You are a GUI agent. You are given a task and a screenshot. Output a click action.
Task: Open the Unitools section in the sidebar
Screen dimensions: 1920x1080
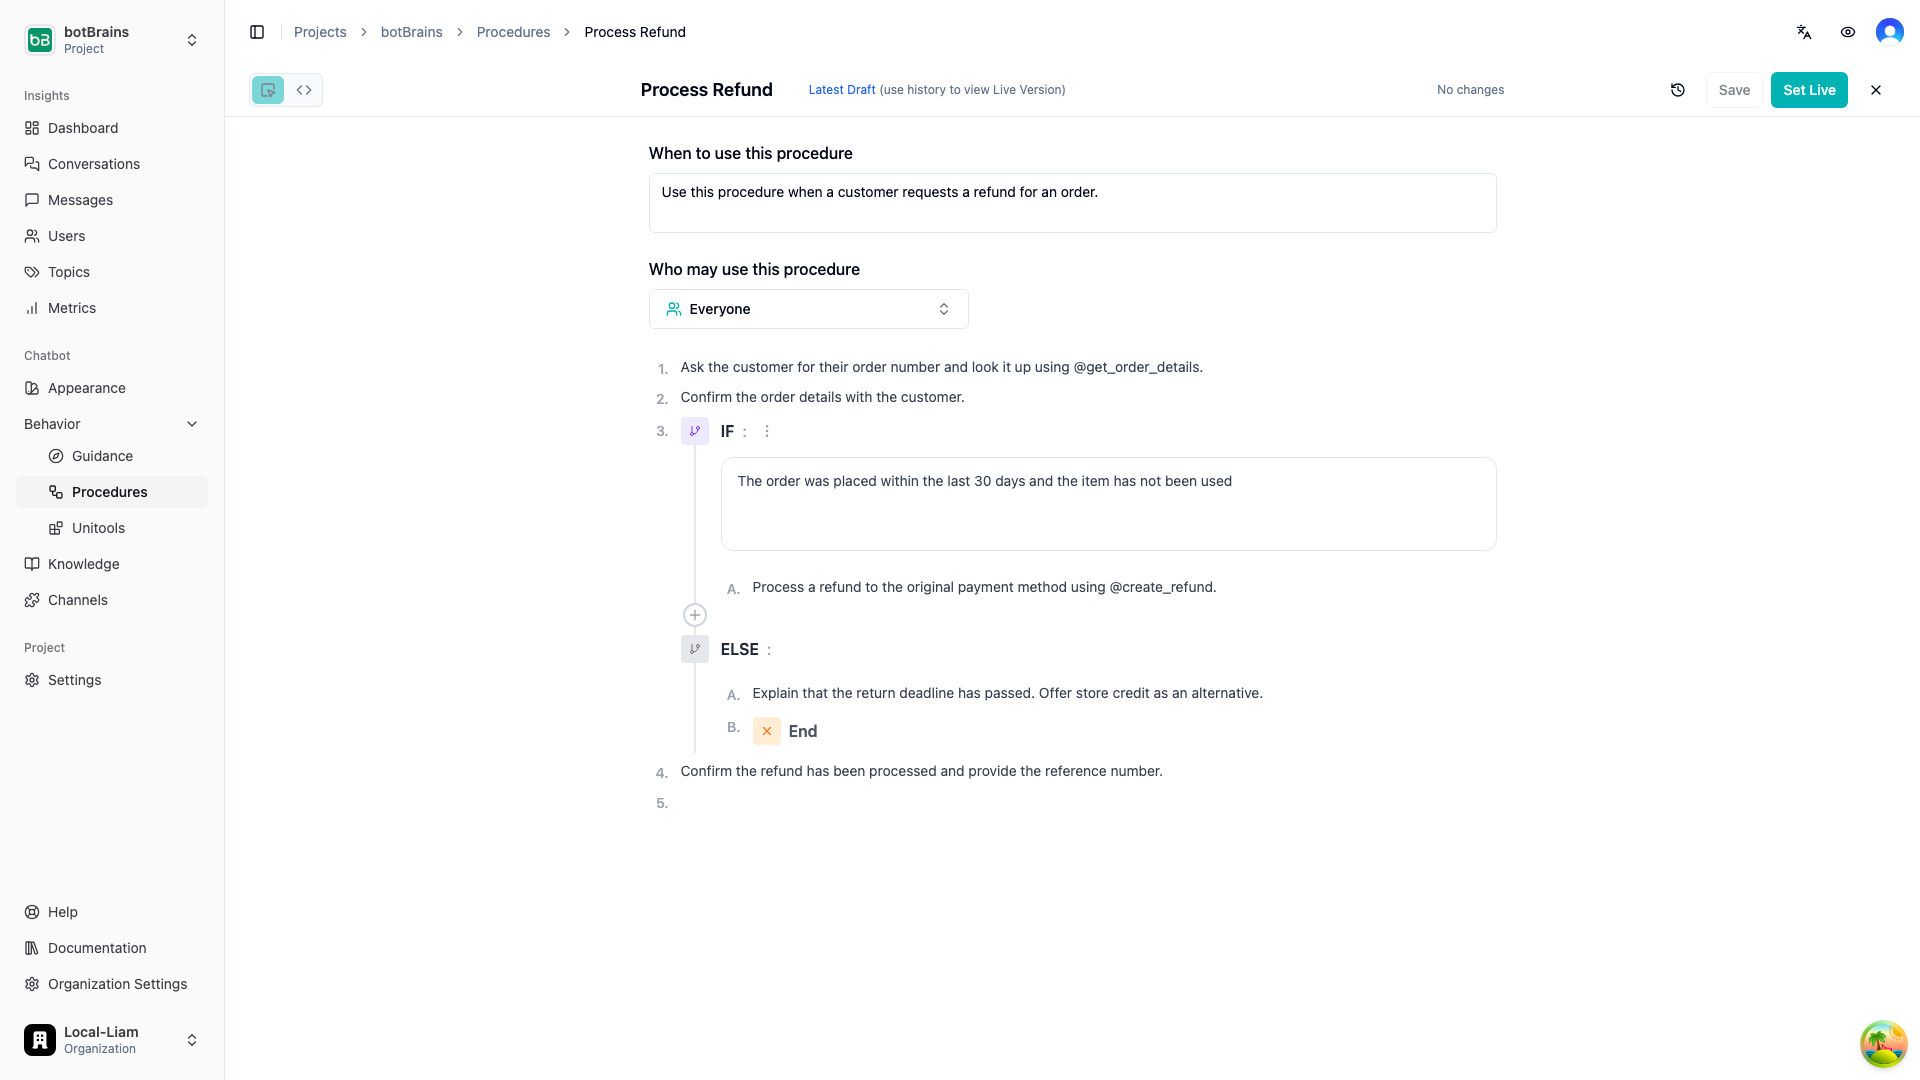pyautogui.click(x=98, y=528)
